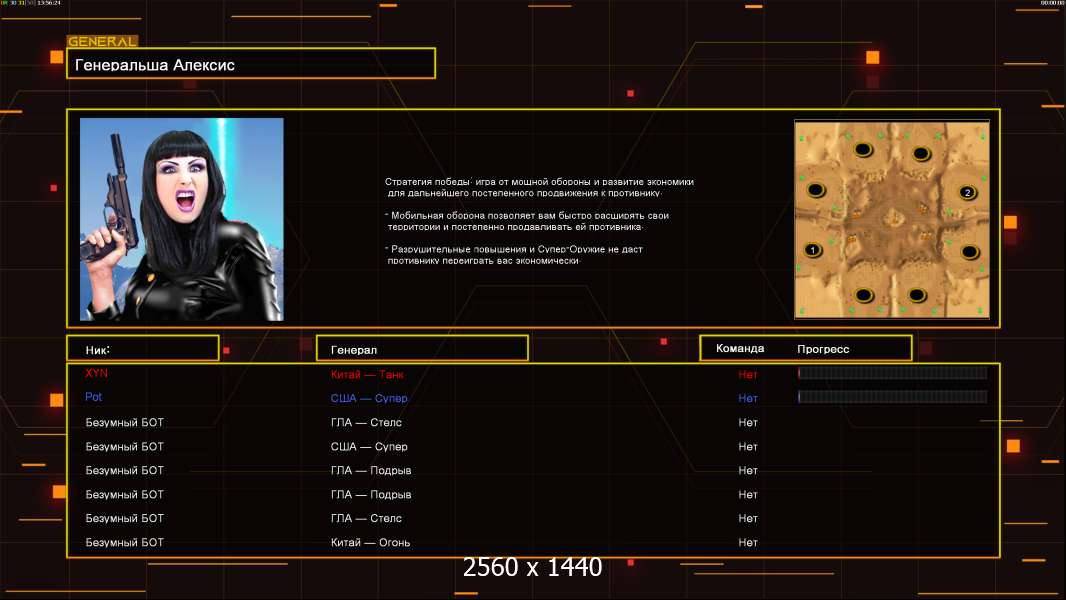Click XYN's red Нет team value
1066x600 pixels.
(x=748, y=374)
